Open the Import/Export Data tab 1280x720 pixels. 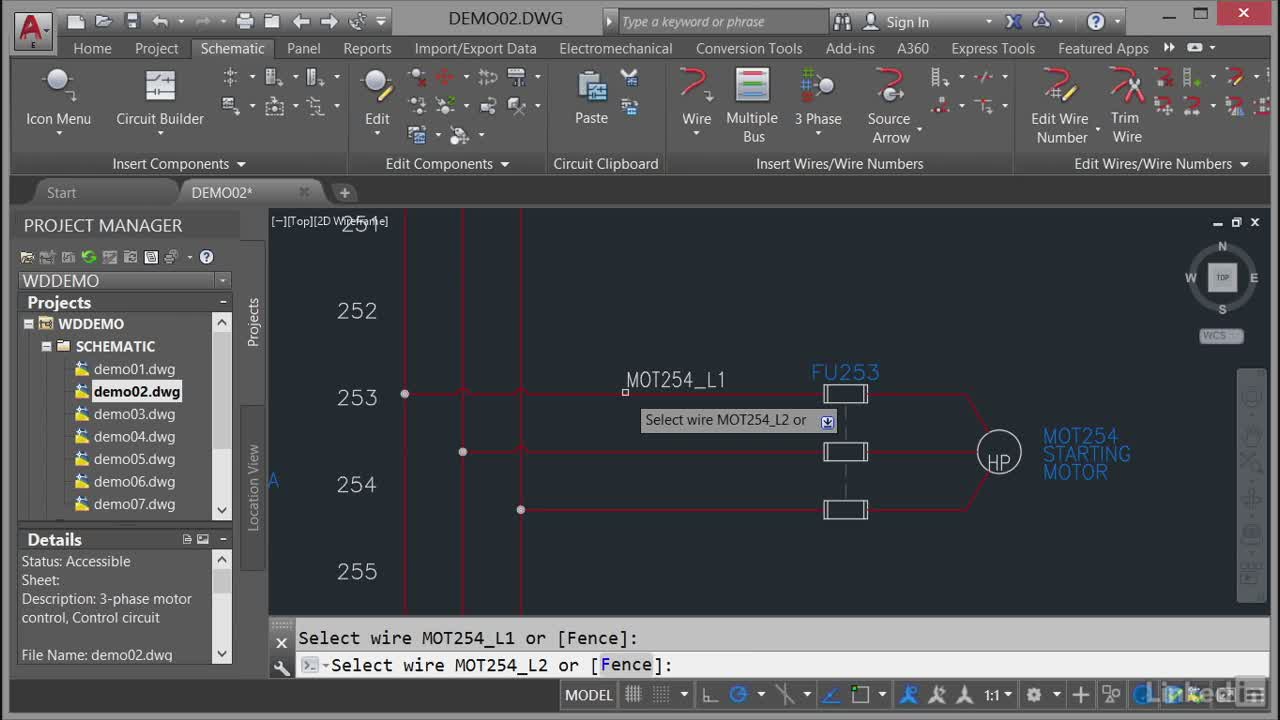[x=475, y=48]
